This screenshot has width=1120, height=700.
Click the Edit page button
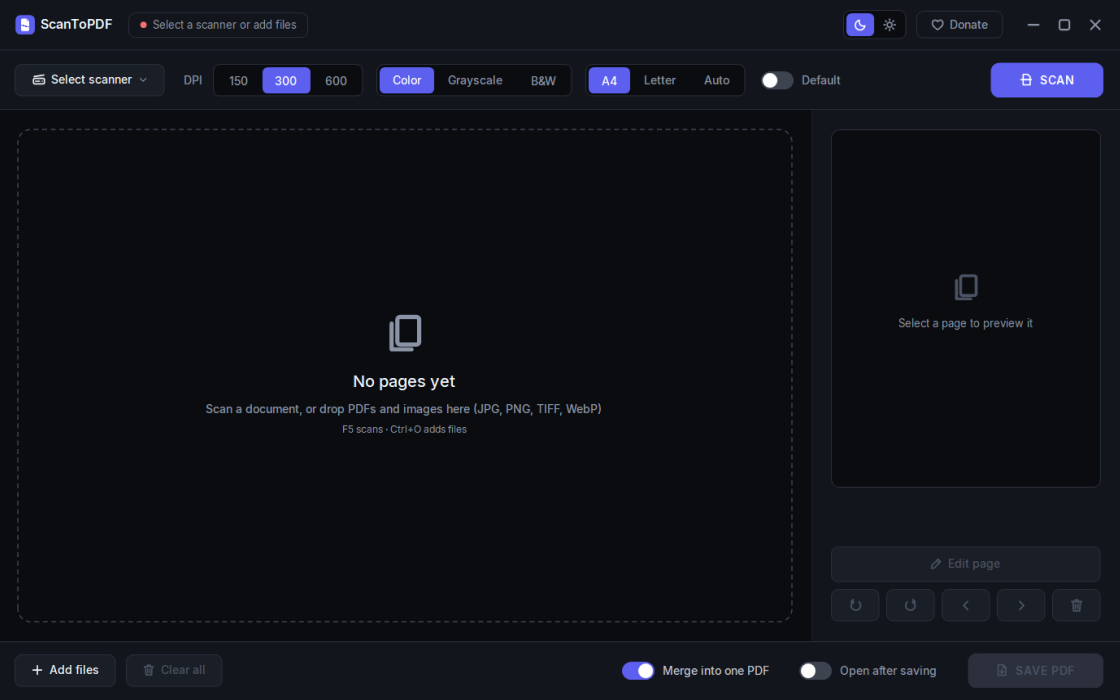pyautogui.click(x=966, y=564)
